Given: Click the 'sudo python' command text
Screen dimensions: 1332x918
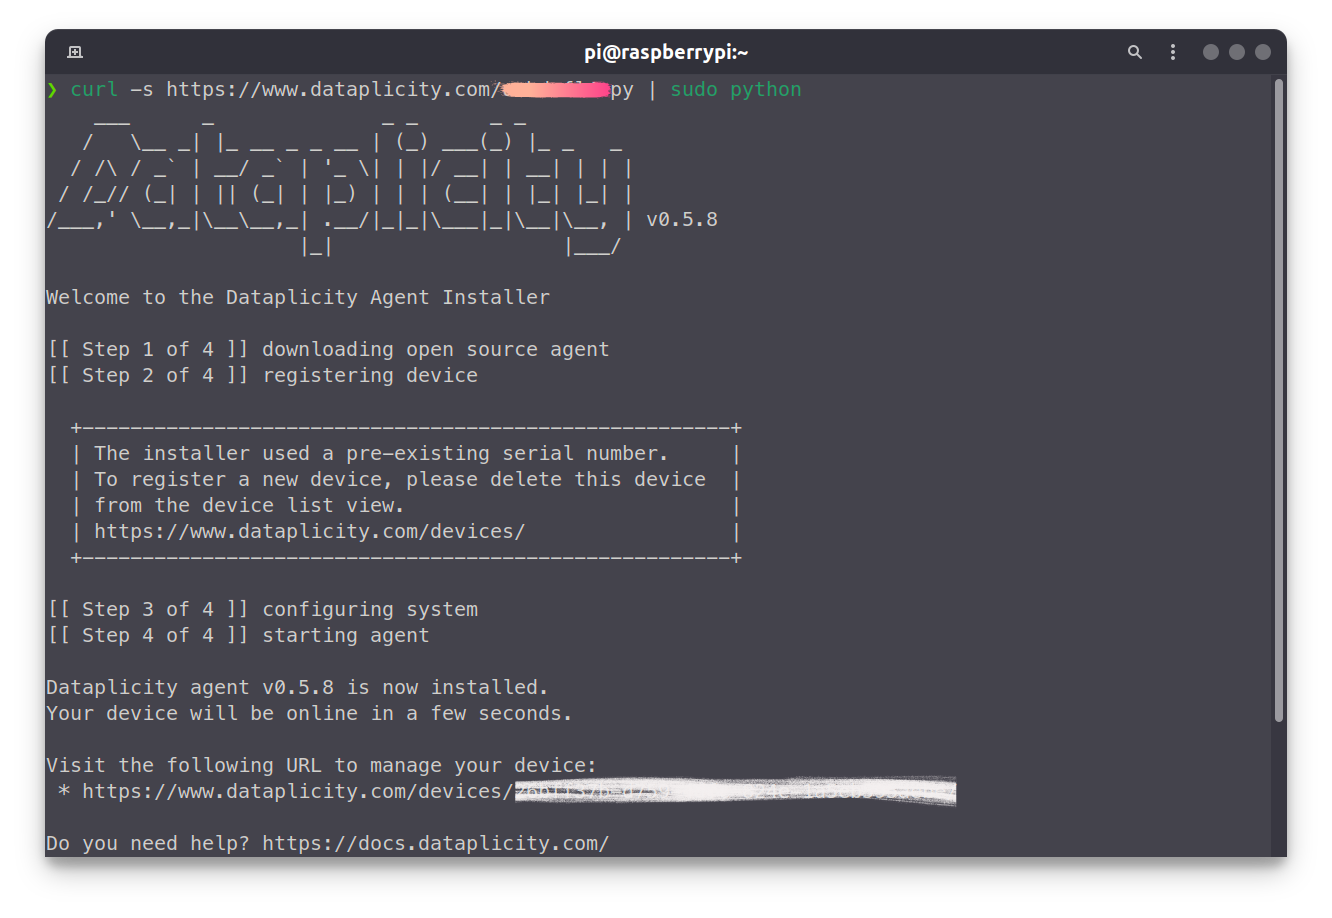Looking at the screenshot, I should [x=736, y=89].
